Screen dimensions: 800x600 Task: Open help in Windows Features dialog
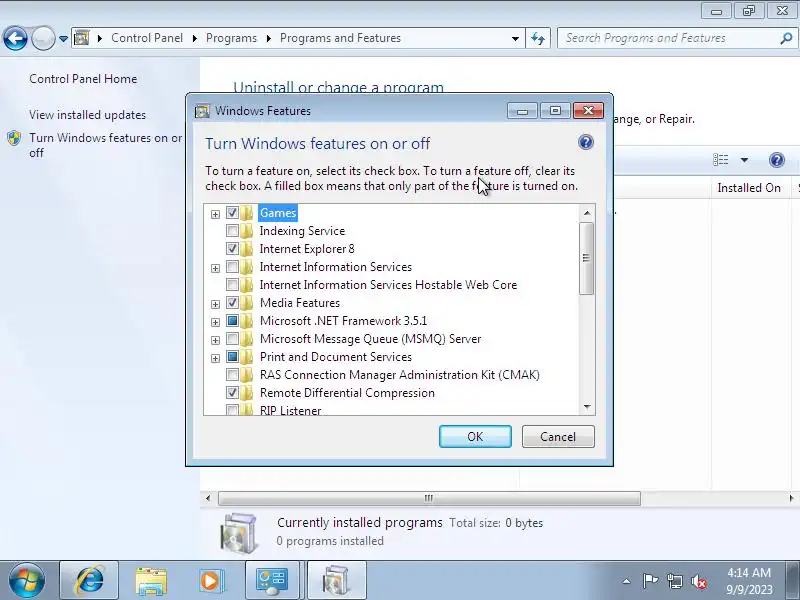coord(586,142)
